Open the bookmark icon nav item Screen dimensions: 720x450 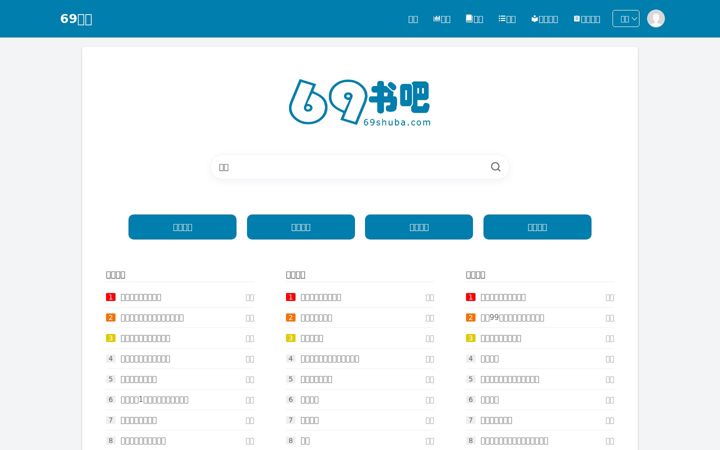click(x=587, y=19)
